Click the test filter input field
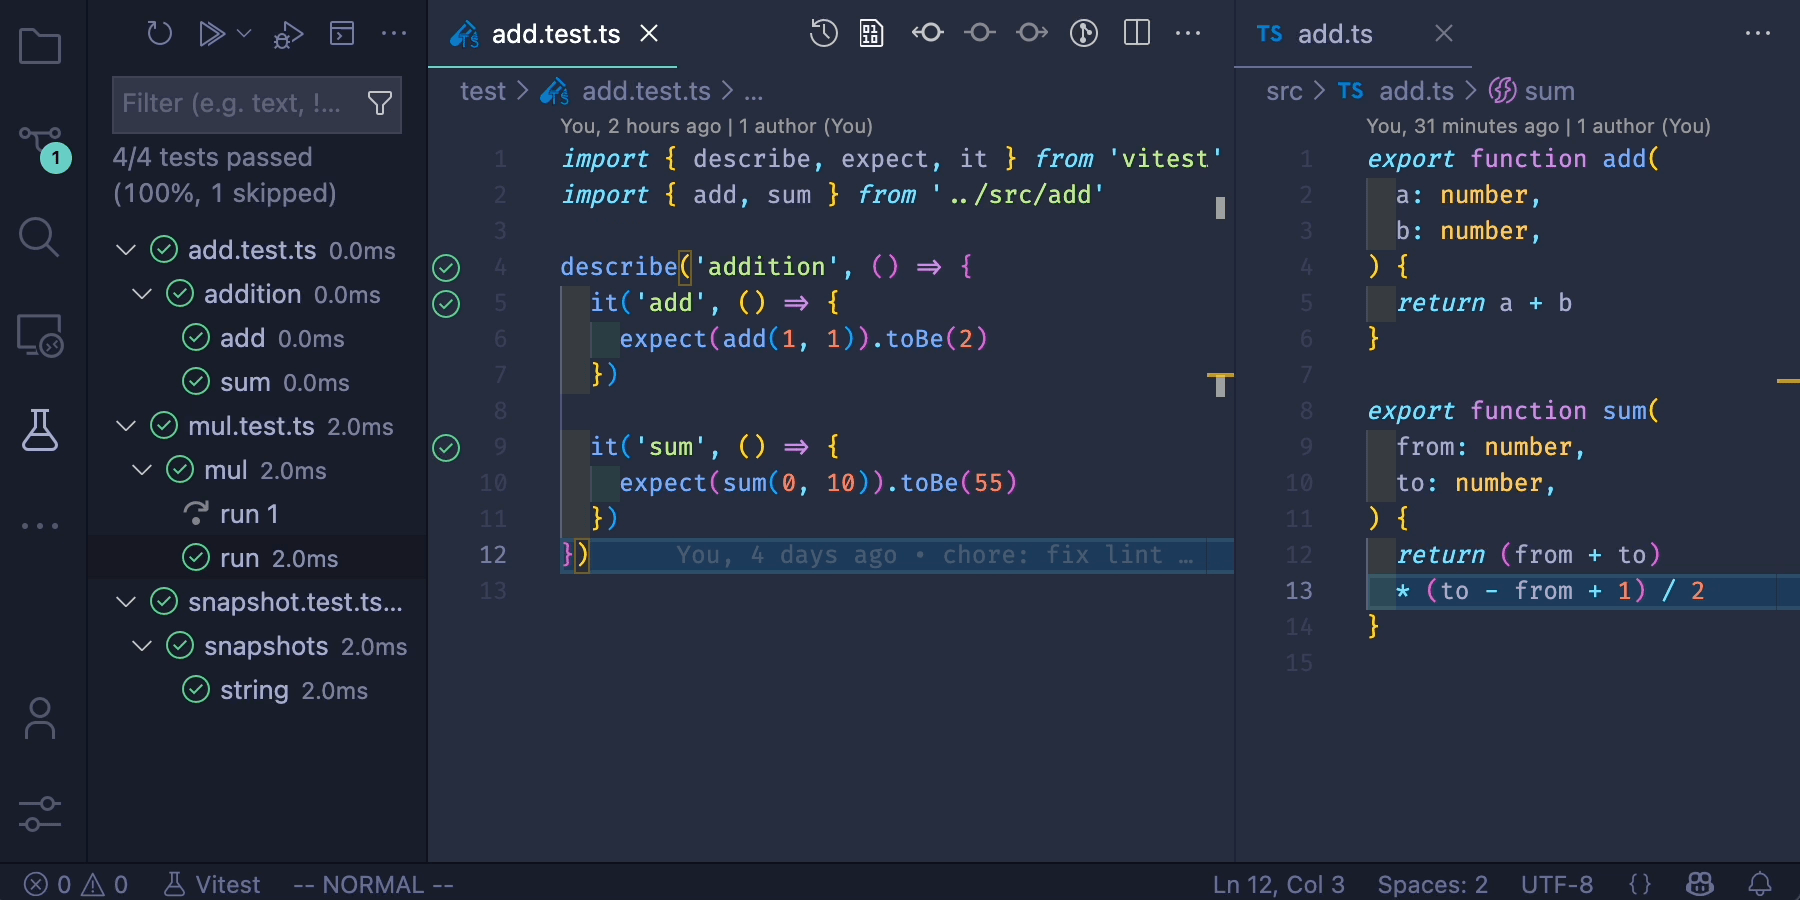Viewport: 1800px width, 900px height. coord(240,104)
